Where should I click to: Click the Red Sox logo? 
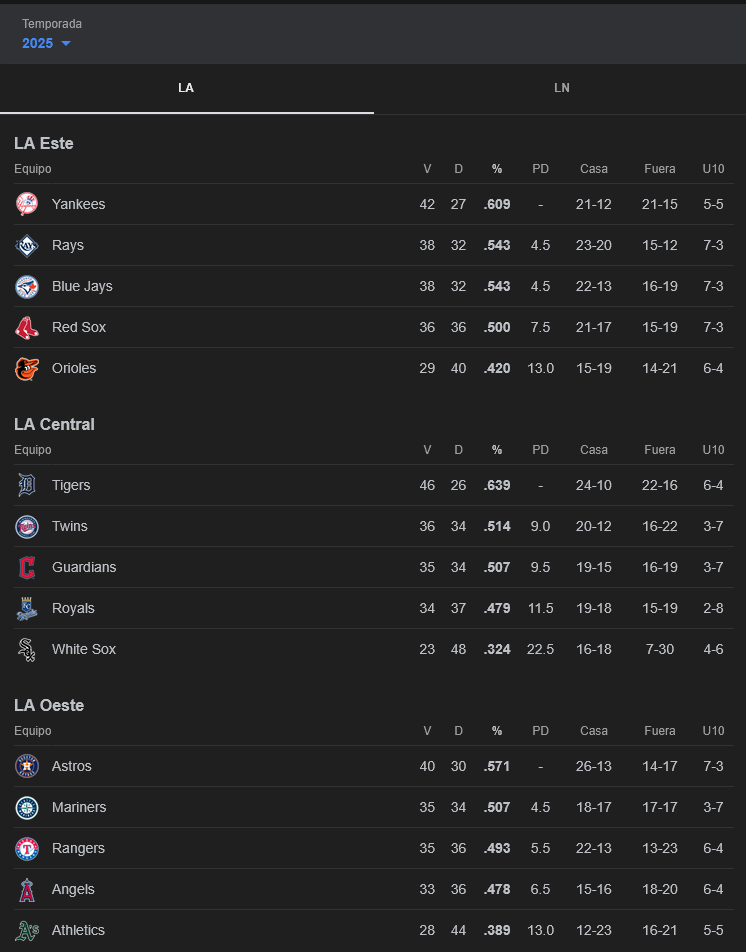point(27,328)
